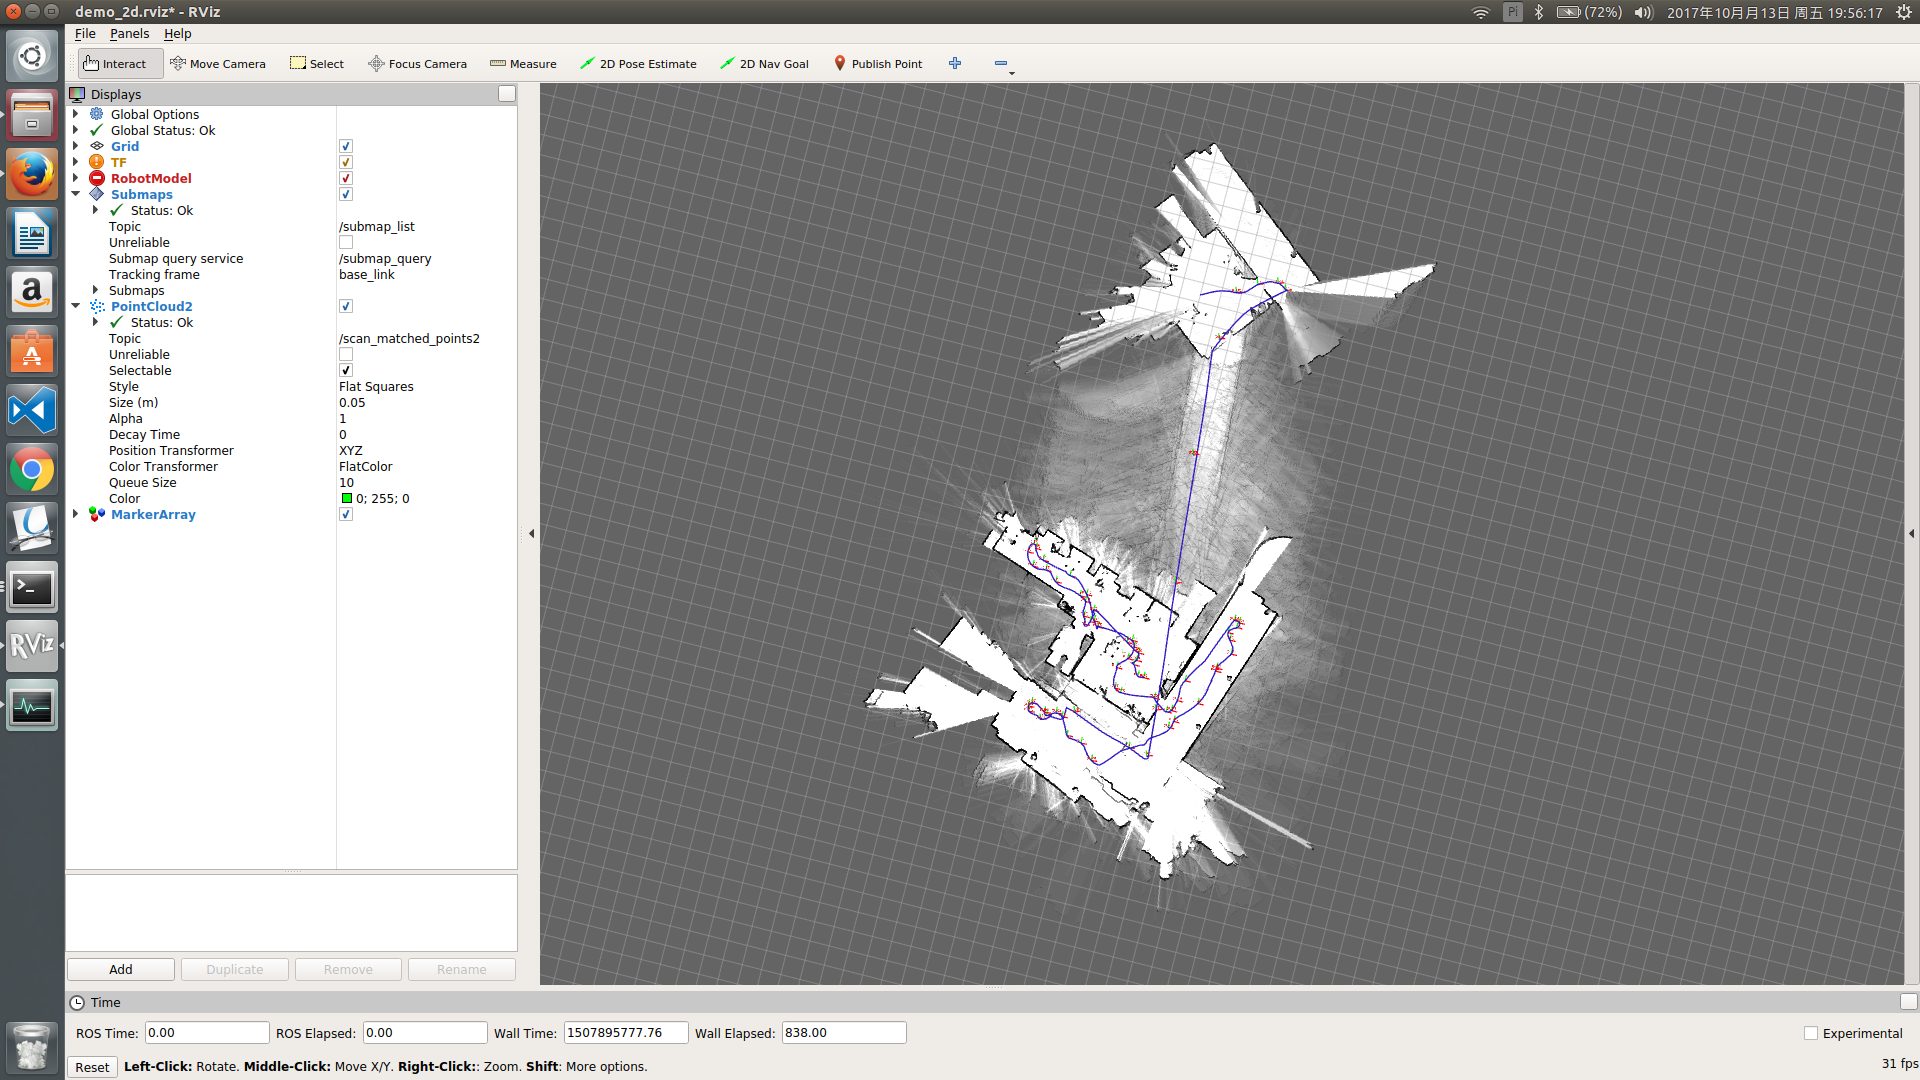The width and height of the screenshot is (1920, 1080).
Task: Open the Panels menu
Action: tap(129, 33)
